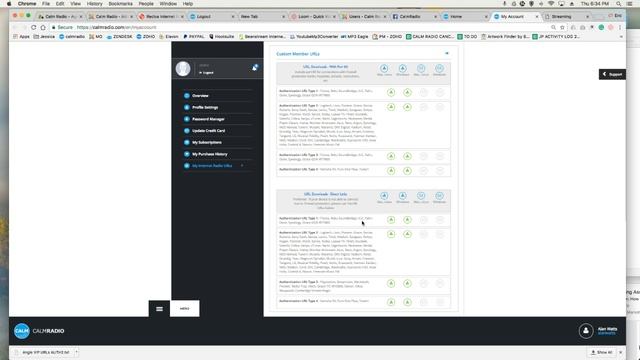Click second green icon in Port 80 Type 3 row
Viewport: 640px width, 360px height.
pyautogui.click(x=407, y=156)
